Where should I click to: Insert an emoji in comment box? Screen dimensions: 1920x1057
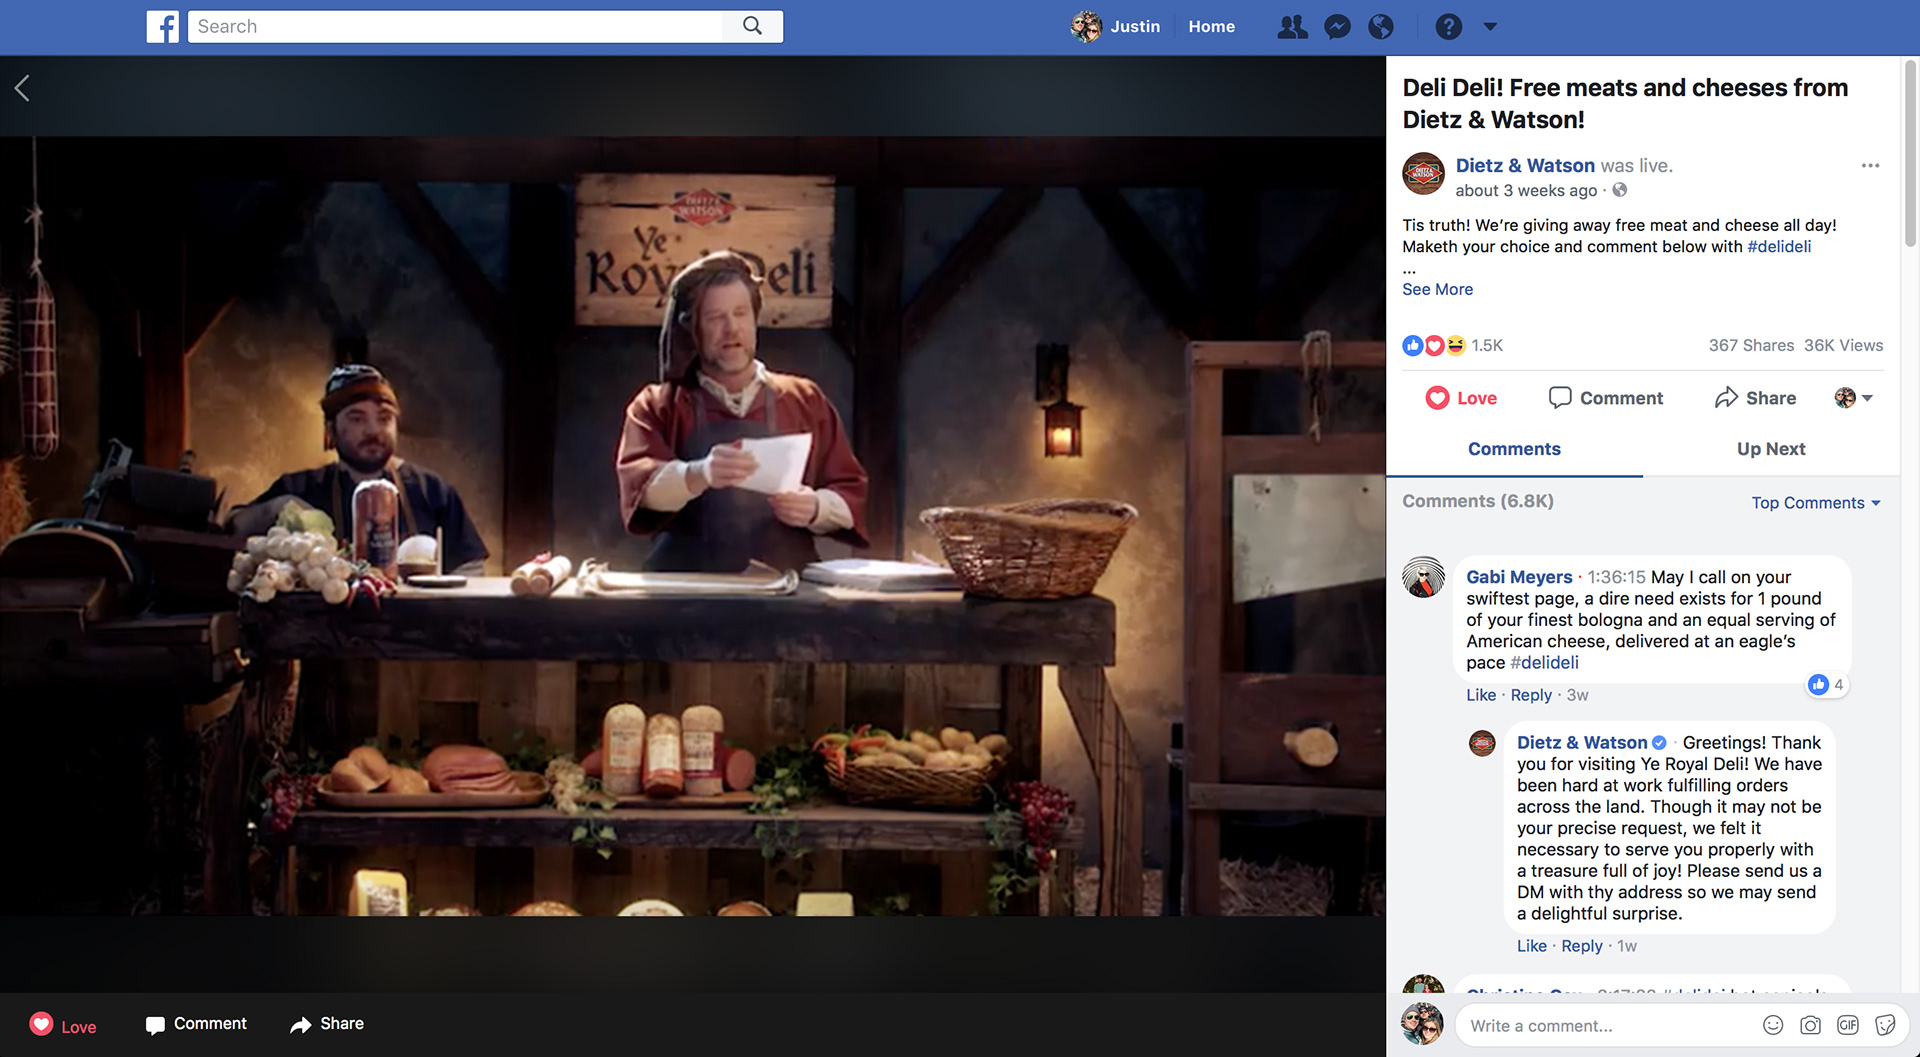[1772, 1025]
